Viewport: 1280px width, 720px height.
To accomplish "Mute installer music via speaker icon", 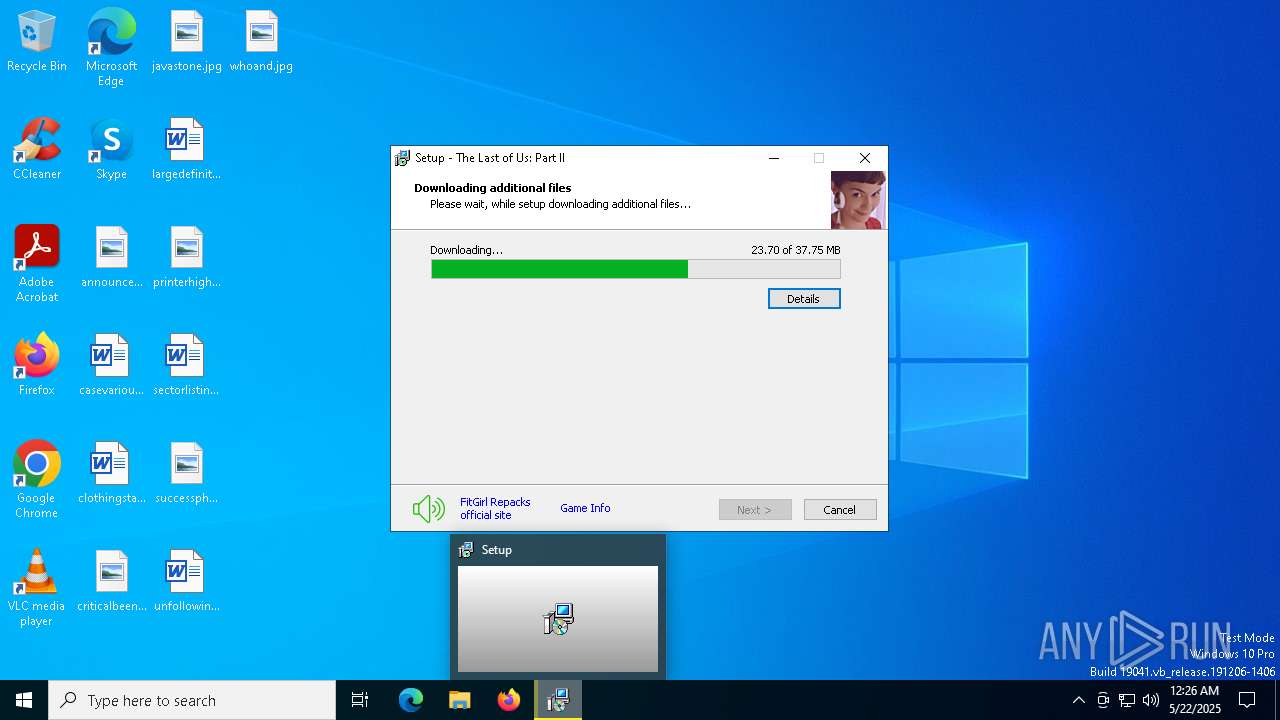I will tap(429, 509).
